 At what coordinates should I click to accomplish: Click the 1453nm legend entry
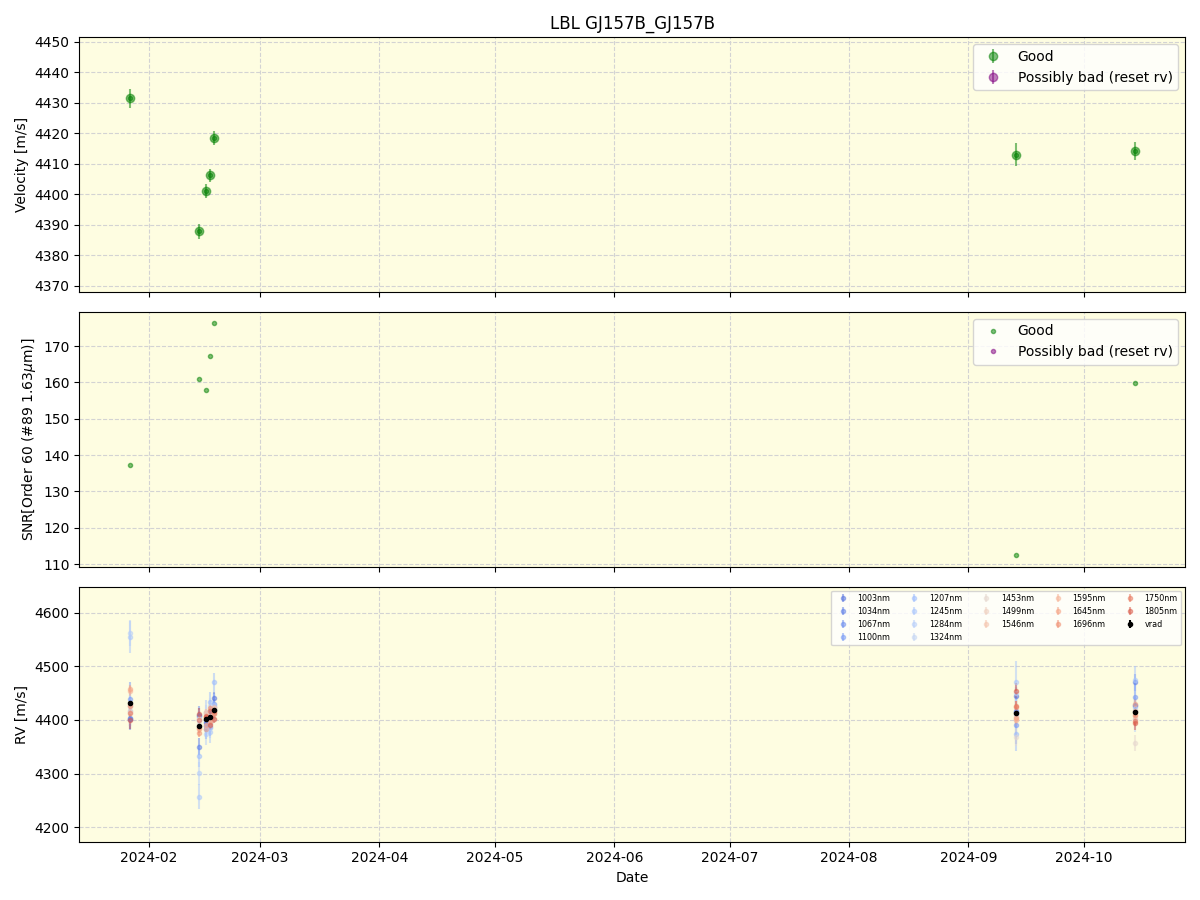1009,598
